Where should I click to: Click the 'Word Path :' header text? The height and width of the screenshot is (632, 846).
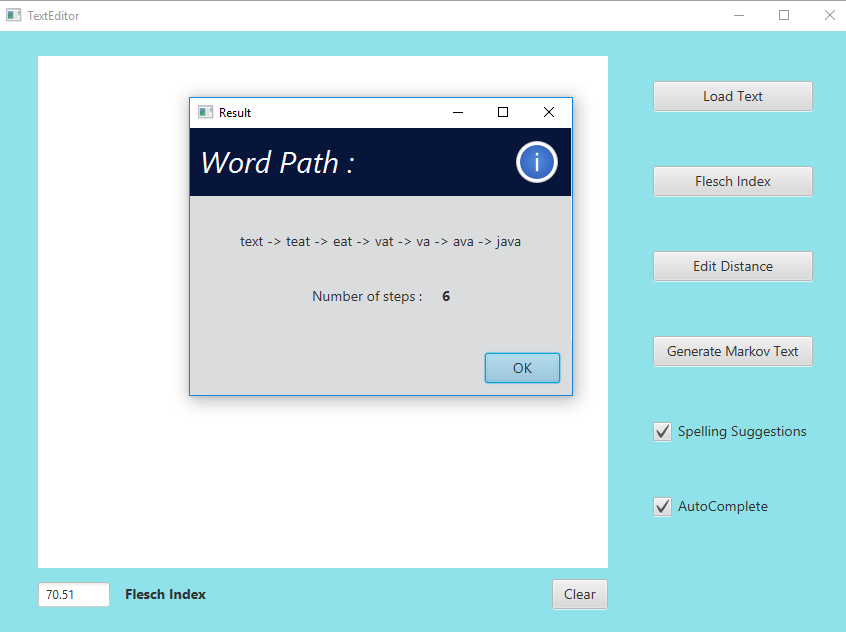pos(277,162)
